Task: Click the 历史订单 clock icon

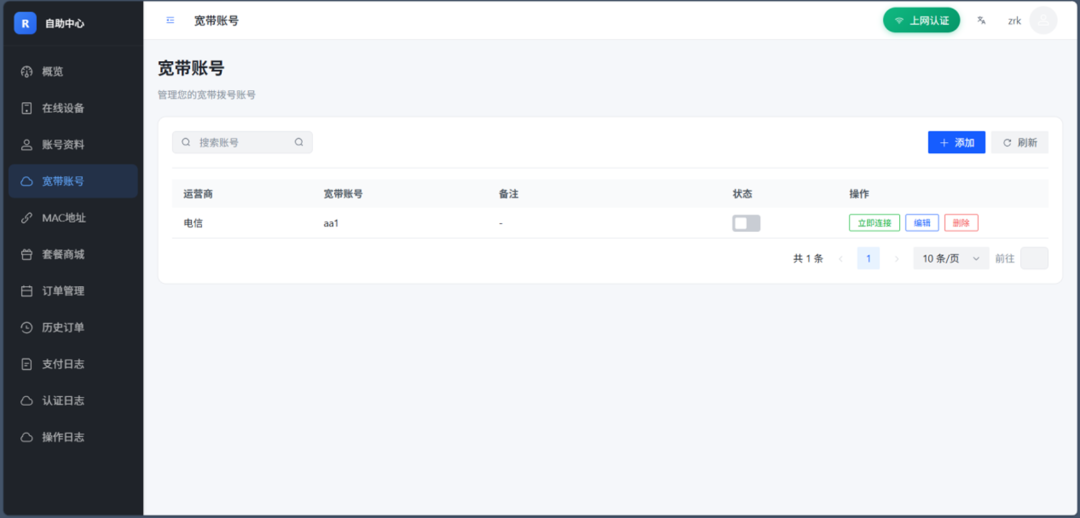Action: pyautogui.click(x=27, y=327)
